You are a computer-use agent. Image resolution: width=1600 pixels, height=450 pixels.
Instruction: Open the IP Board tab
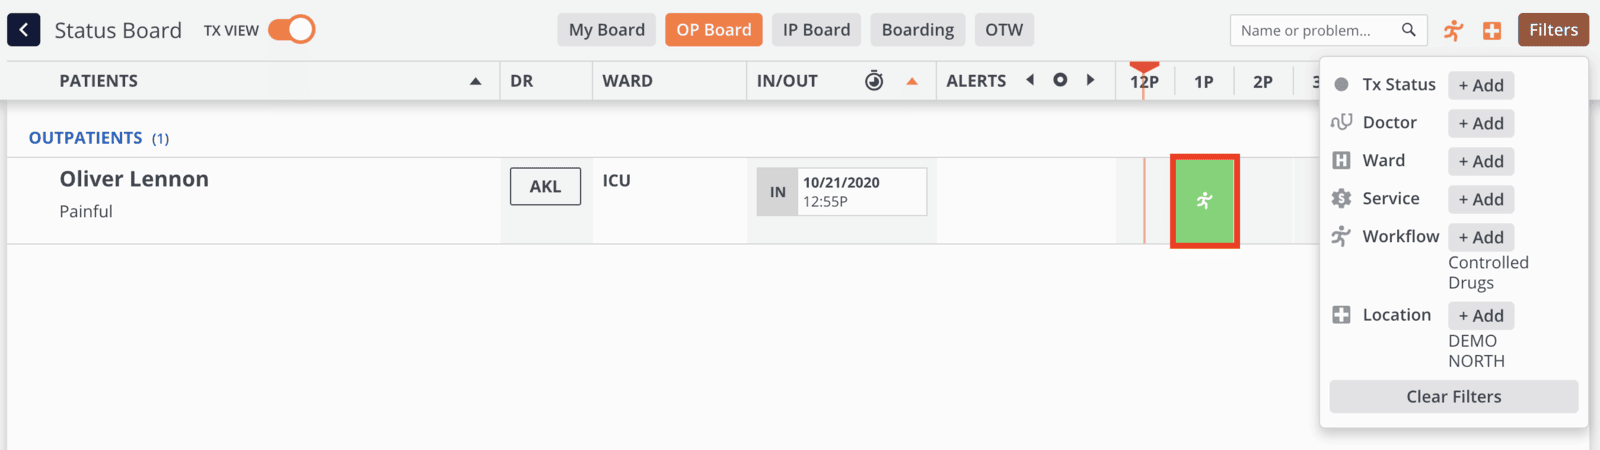pyautogui.click(x=816, y=30)
